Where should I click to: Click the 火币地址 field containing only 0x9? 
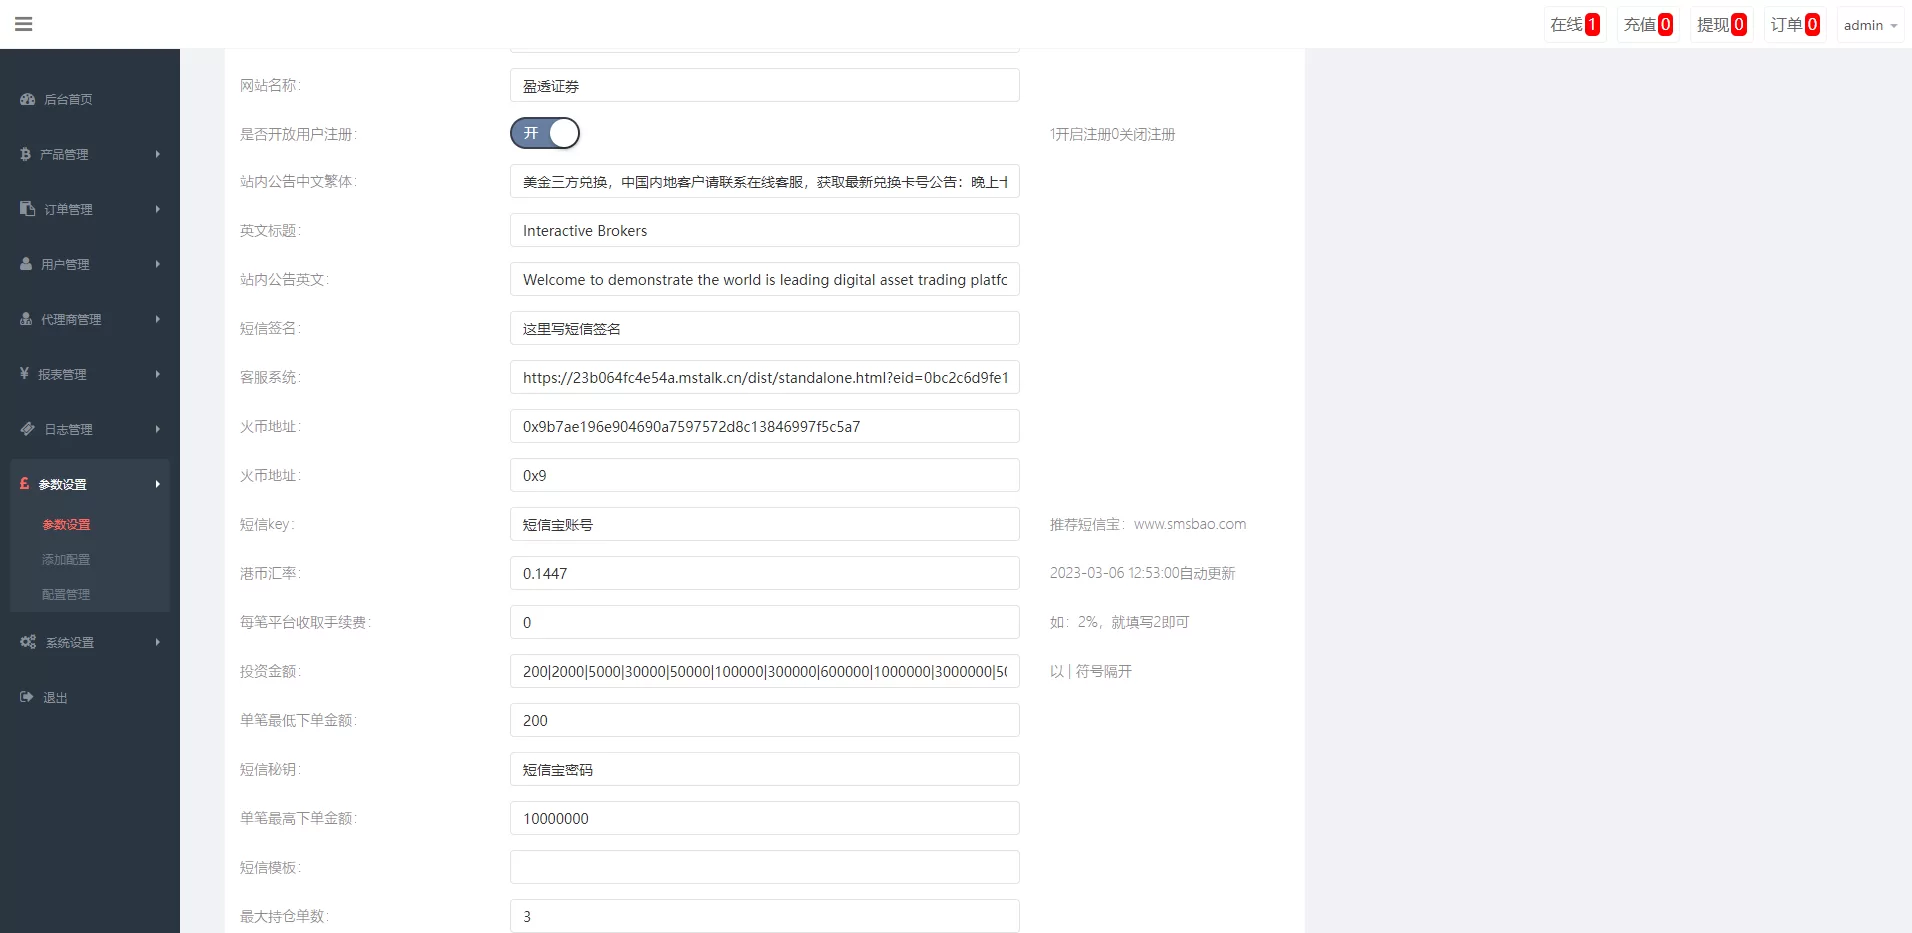pos(765,475)
